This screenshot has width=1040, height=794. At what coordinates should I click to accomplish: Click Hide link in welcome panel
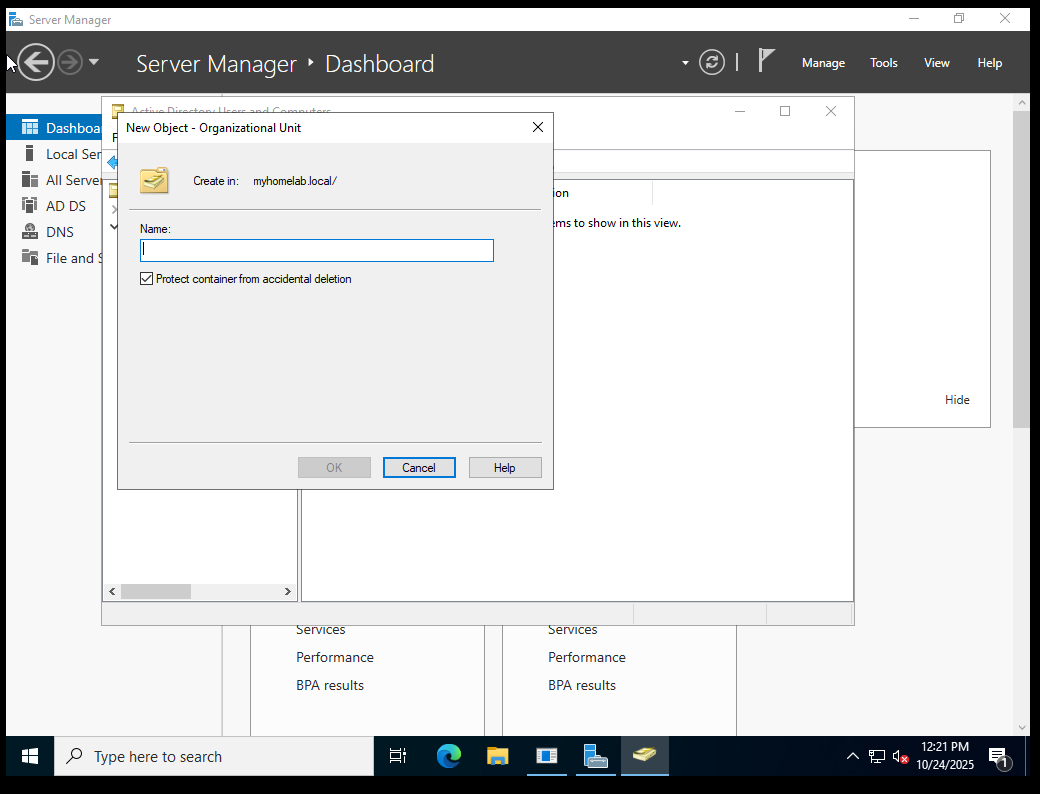pos(957,400)
